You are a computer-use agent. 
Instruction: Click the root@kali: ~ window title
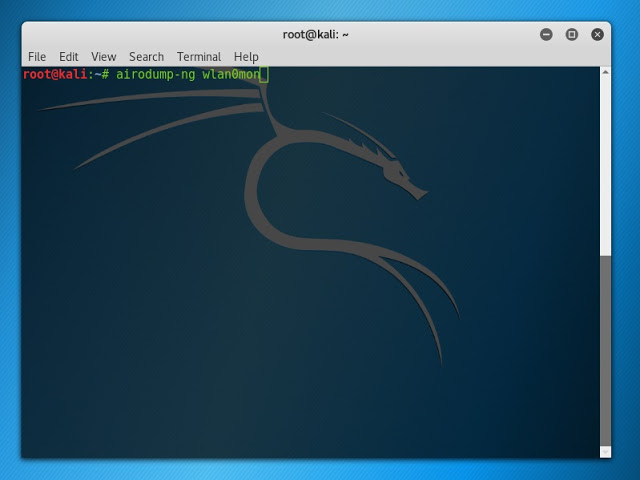[x=316, y=35]
